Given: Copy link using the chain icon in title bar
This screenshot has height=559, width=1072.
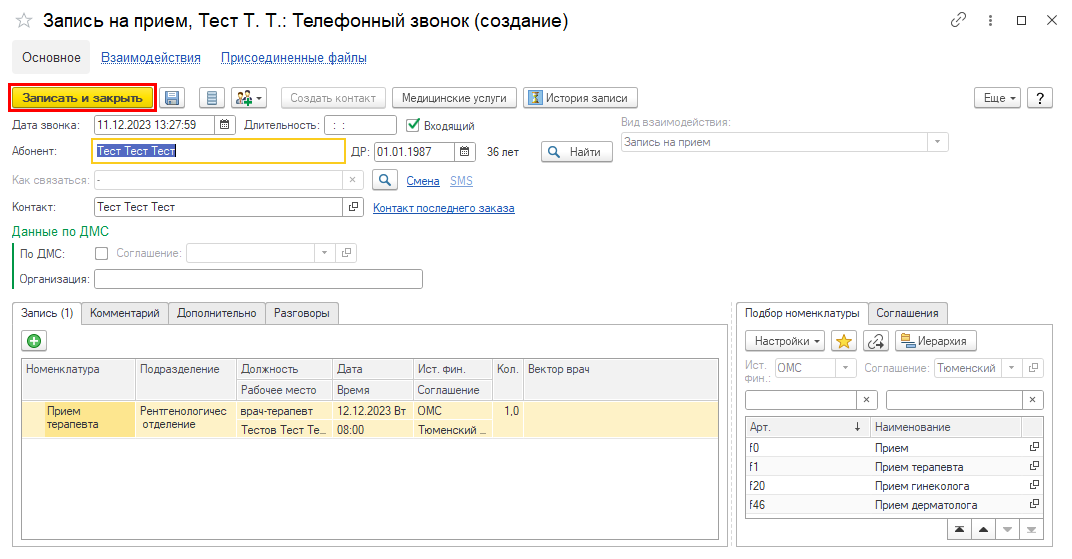Looking at the screenshot, I should coord(959,20).
